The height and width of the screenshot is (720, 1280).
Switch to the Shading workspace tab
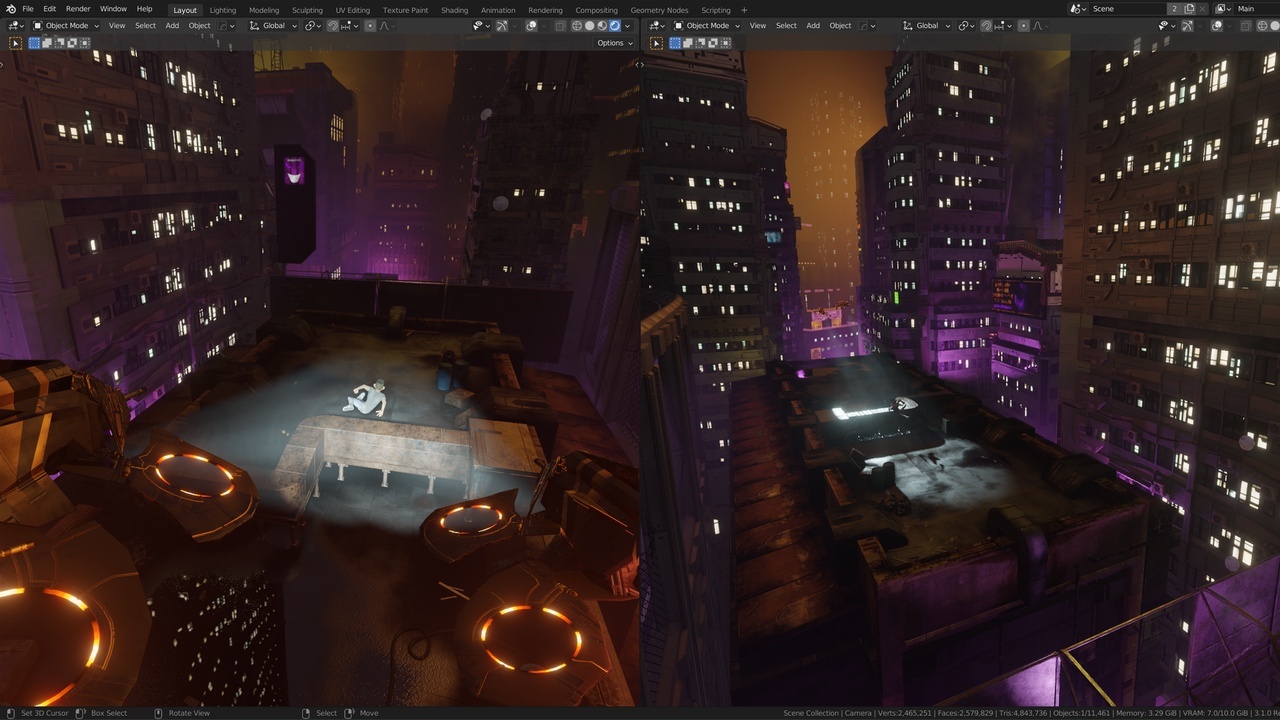click(454, 10)
